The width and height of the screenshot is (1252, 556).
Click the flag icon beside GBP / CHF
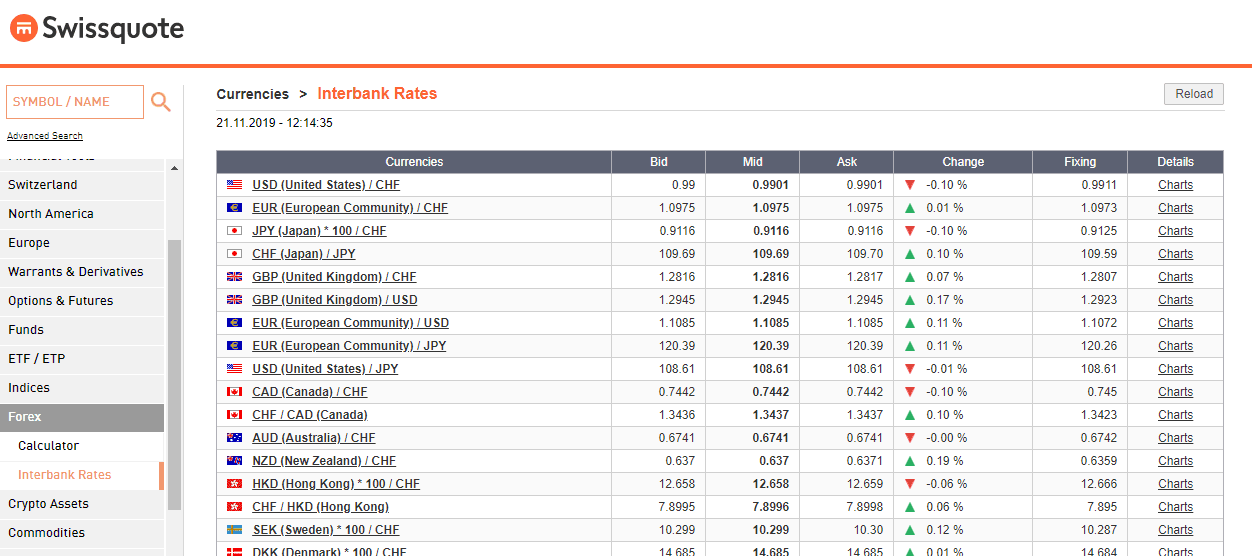[x=234, y=277]
